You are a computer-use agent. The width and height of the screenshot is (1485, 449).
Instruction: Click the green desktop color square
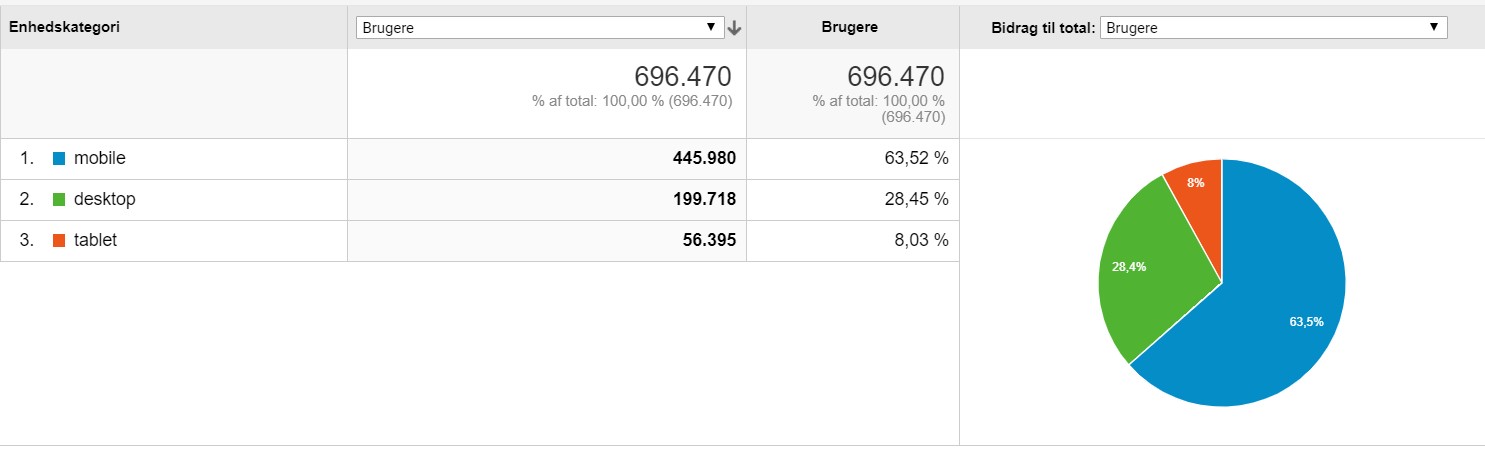pos(59,200)
